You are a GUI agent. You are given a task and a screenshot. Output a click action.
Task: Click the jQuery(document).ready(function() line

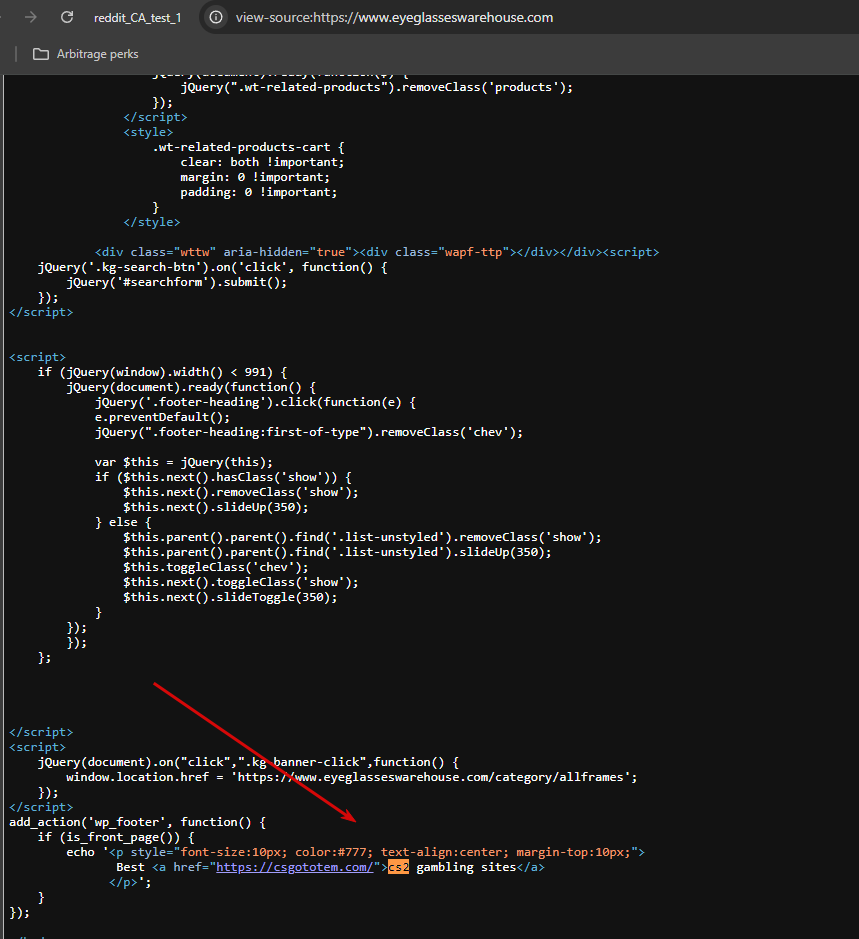pyautogui.click(x=191, y=387)
